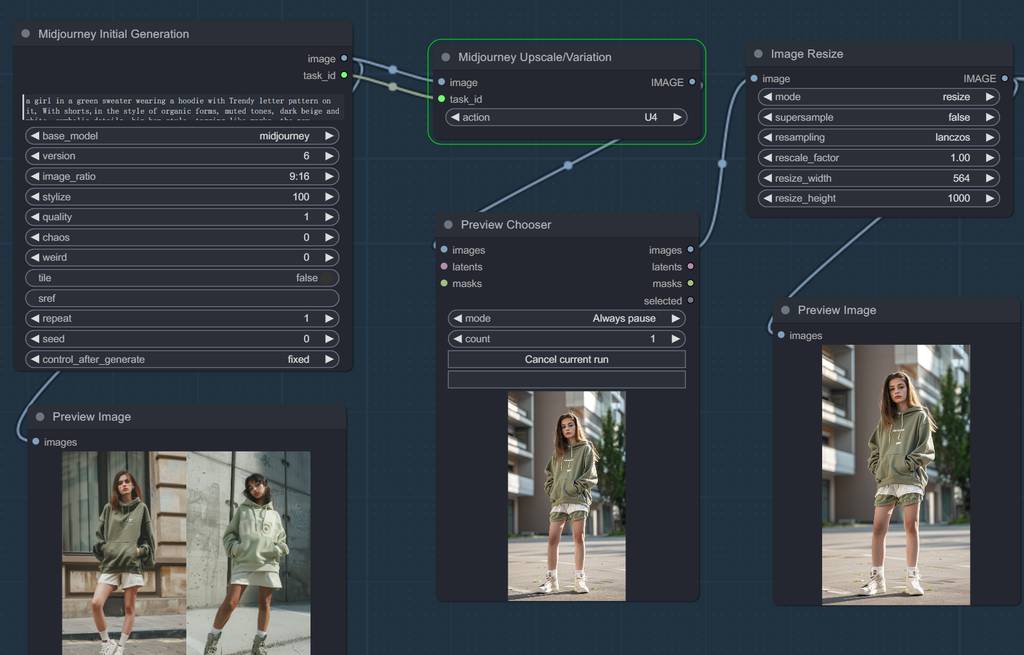Click the Preview Chooser node collapse dot
Screen dimensions: 1024x655
click(448, 225)
